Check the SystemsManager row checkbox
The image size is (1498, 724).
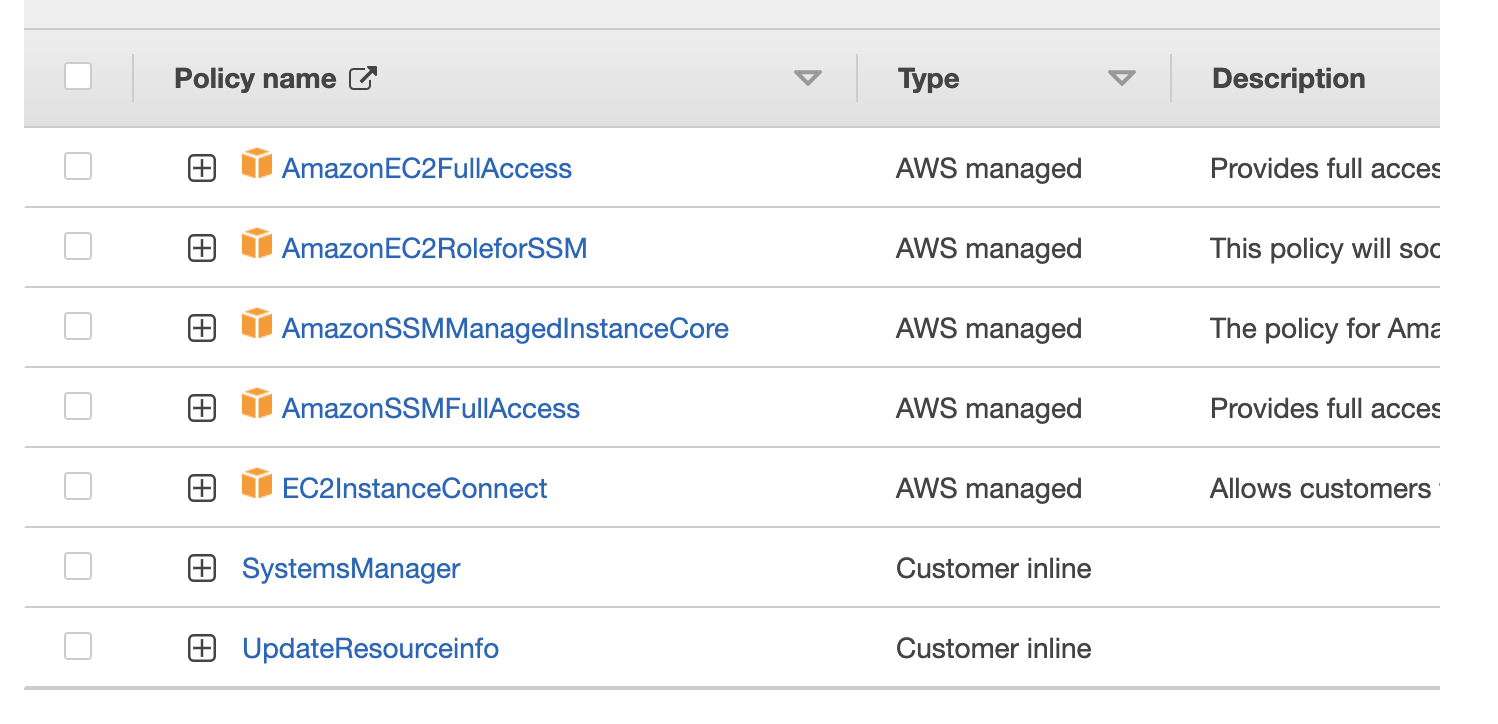77,567
